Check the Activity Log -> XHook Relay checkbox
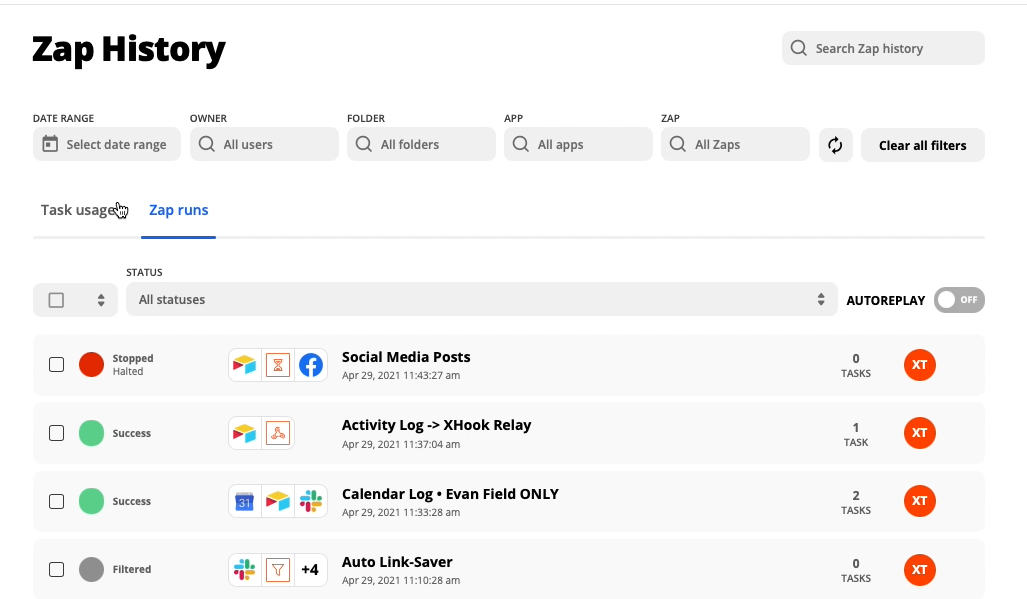The width and height of the screenshot is (1027, 599). point(56,433)
